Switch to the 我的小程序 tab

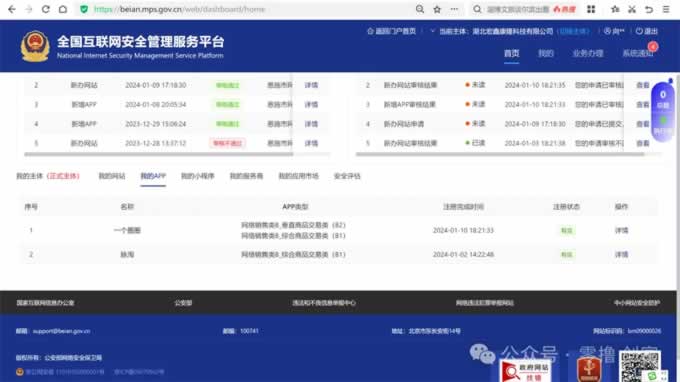click(x=197, y=176)
